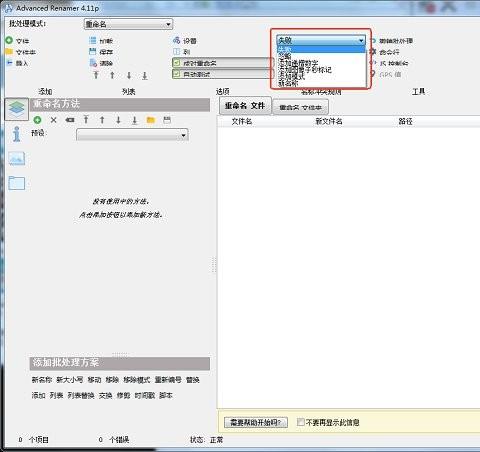480x452 pixels.
Task: Open the file info panel via the blue 'i' icon
Action: click(x=17, y=134)
